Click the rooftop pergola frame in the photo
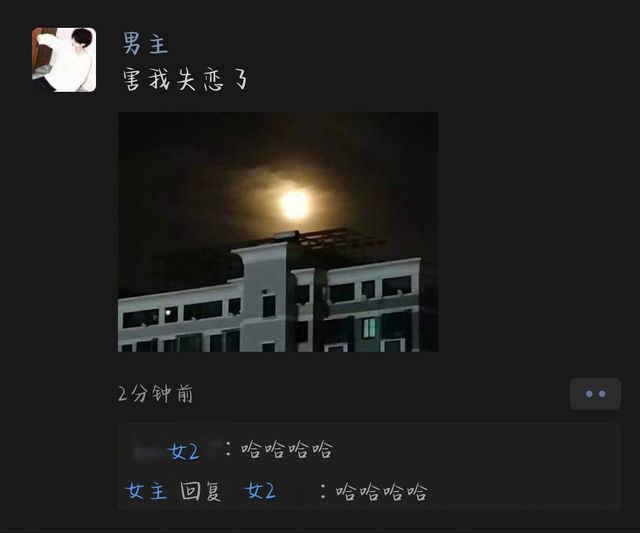Viewport: 640px width, 533px height. 339,240
